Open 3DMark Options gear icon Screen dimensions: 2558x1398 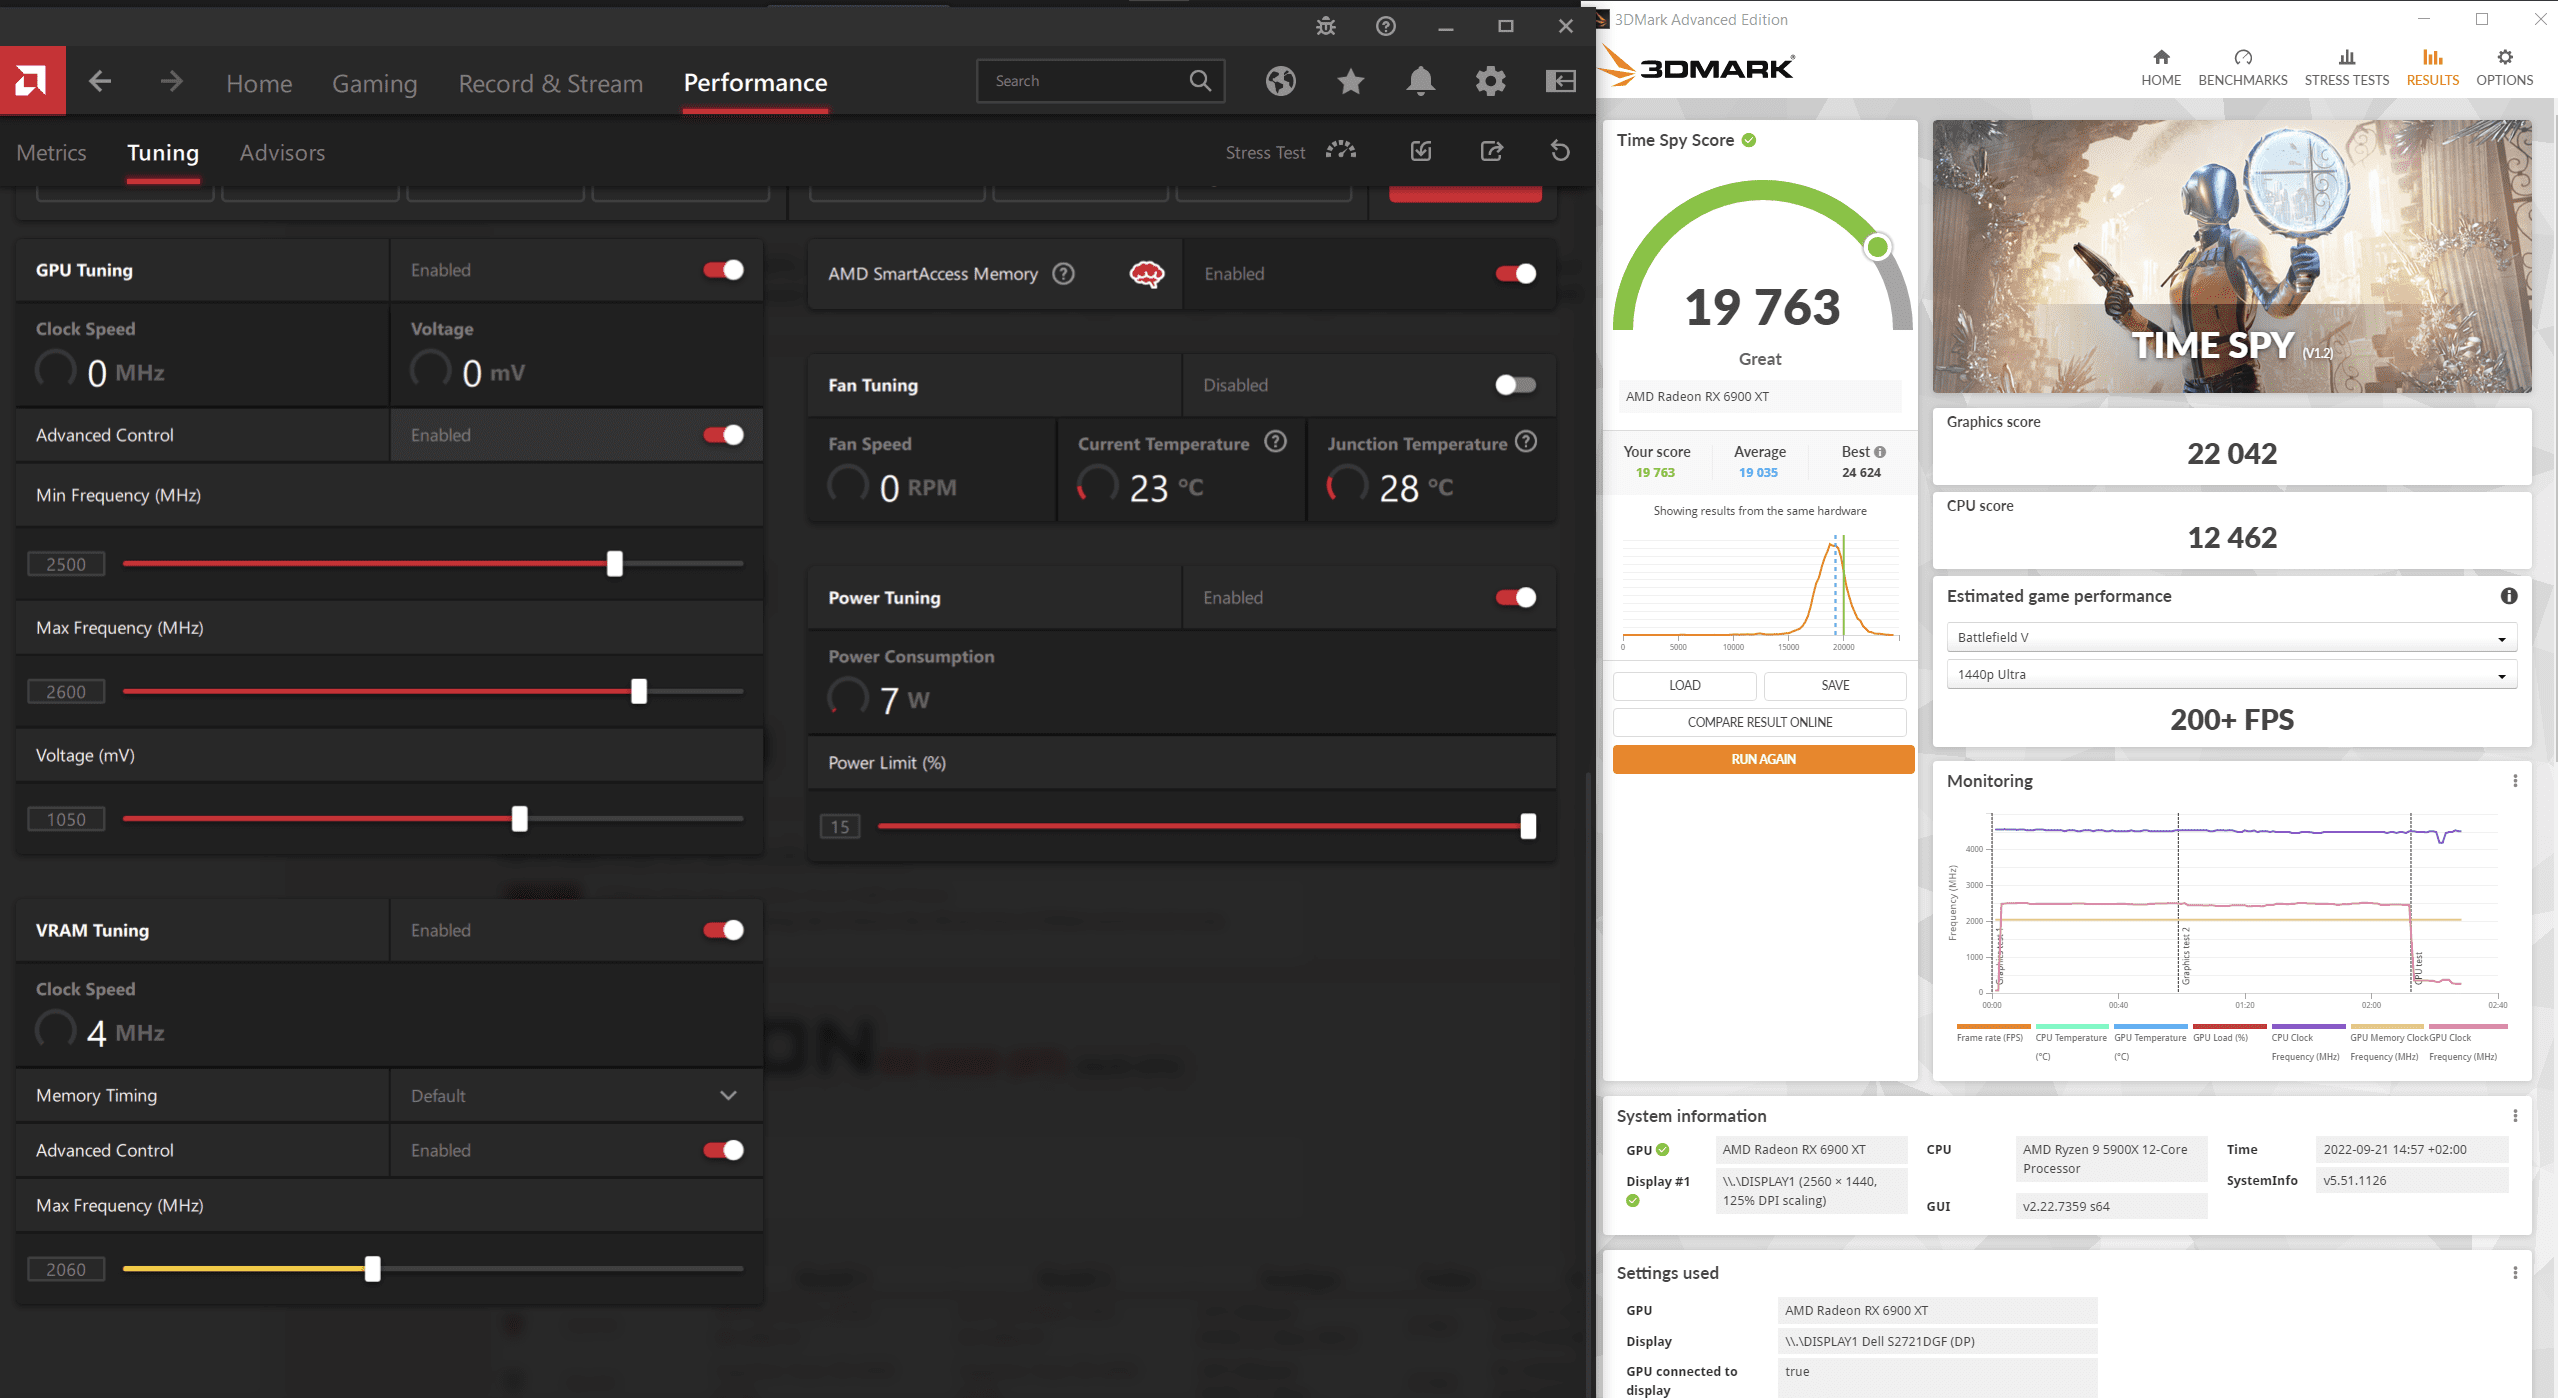(2504, 58)
